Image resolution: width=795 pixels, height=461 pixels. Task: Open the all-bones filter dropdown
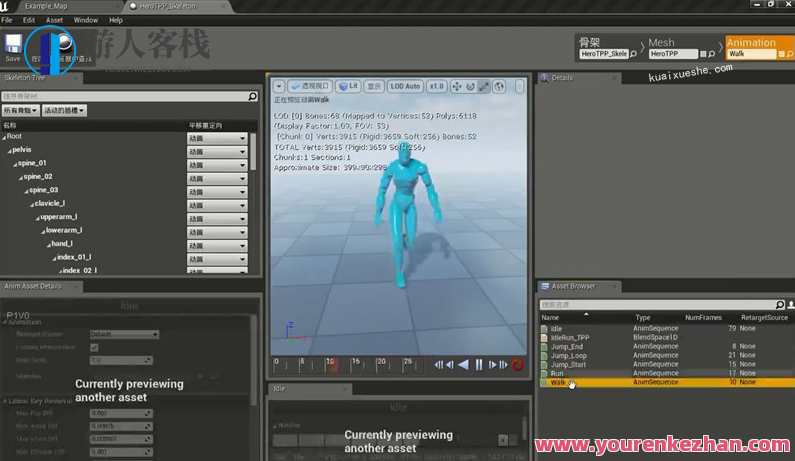pos(21,110)
